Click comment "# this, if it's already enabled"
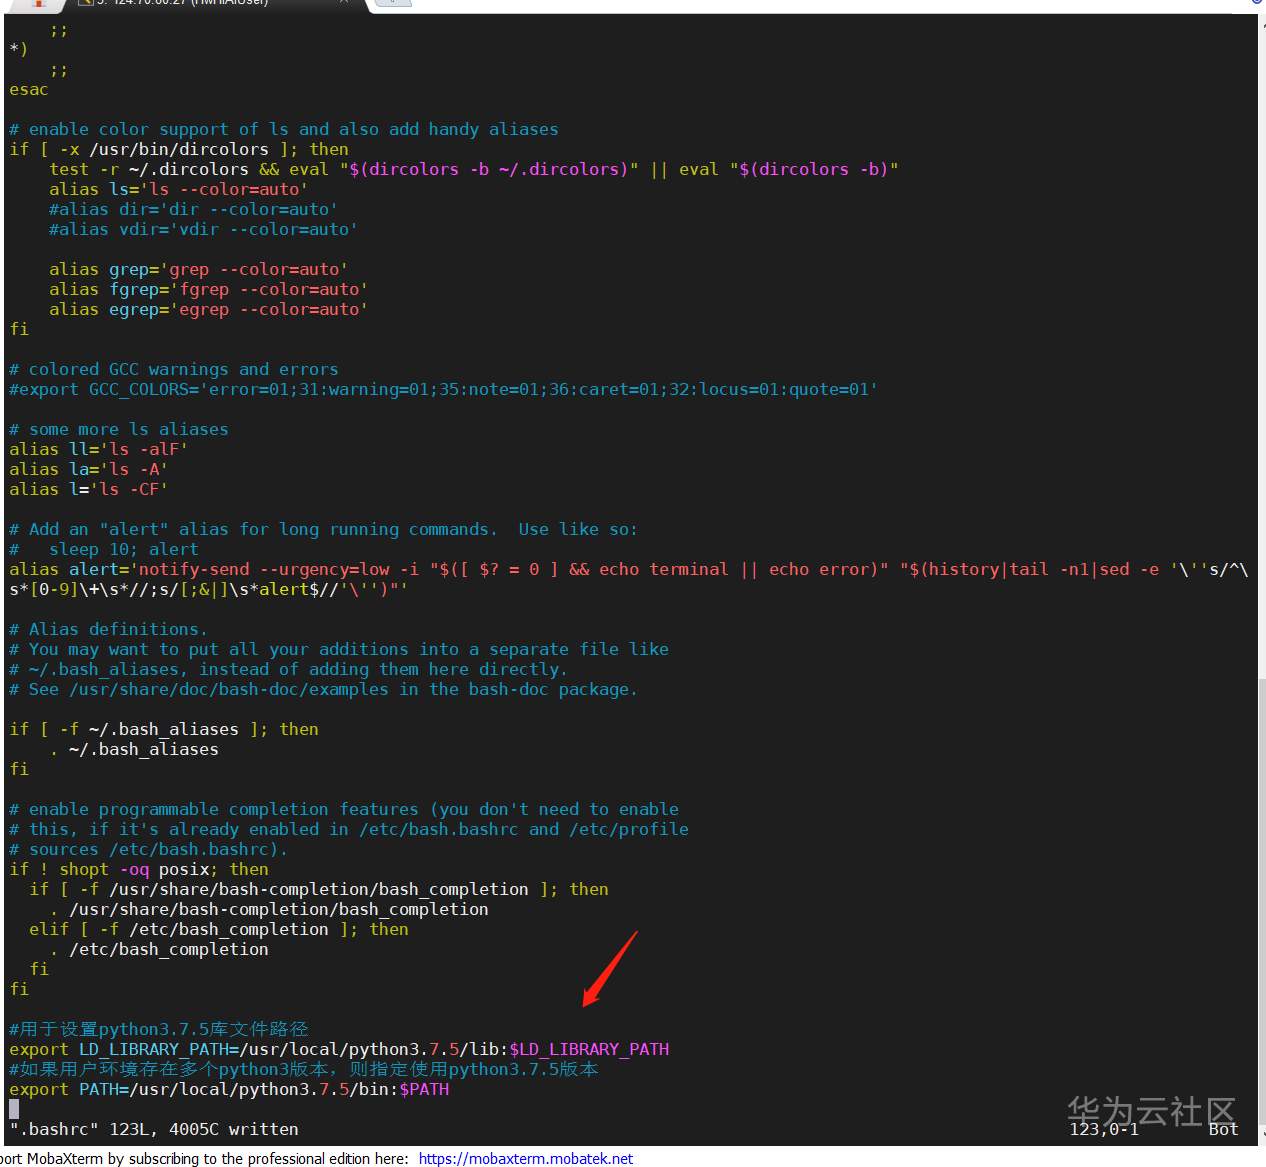 pos(349,829)
